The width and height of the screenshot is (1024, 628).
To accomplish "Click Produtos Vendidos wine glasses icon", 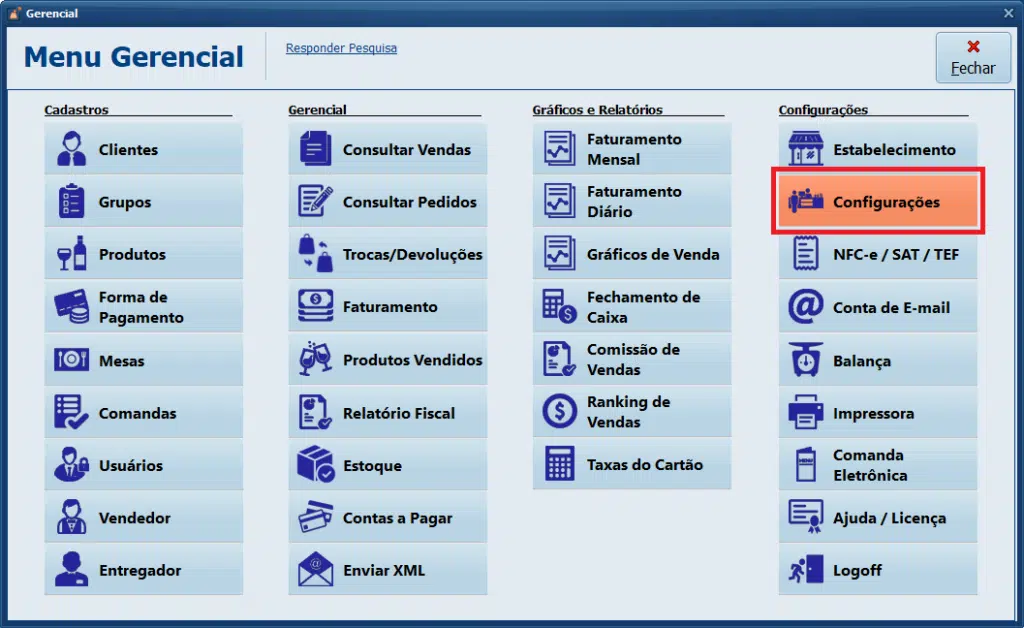I will tap(315, 359).
